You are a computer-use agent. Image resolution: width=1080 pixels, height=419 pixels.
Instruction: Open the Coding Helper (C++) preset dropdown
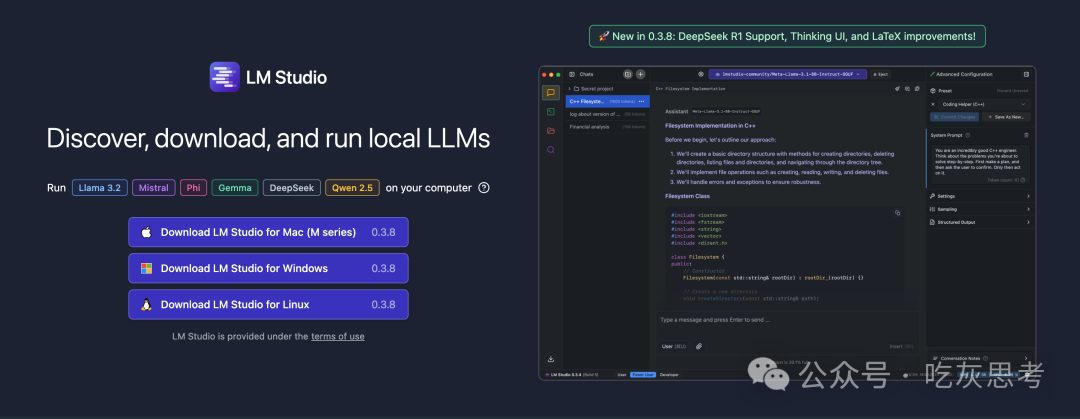coord(984,104)
